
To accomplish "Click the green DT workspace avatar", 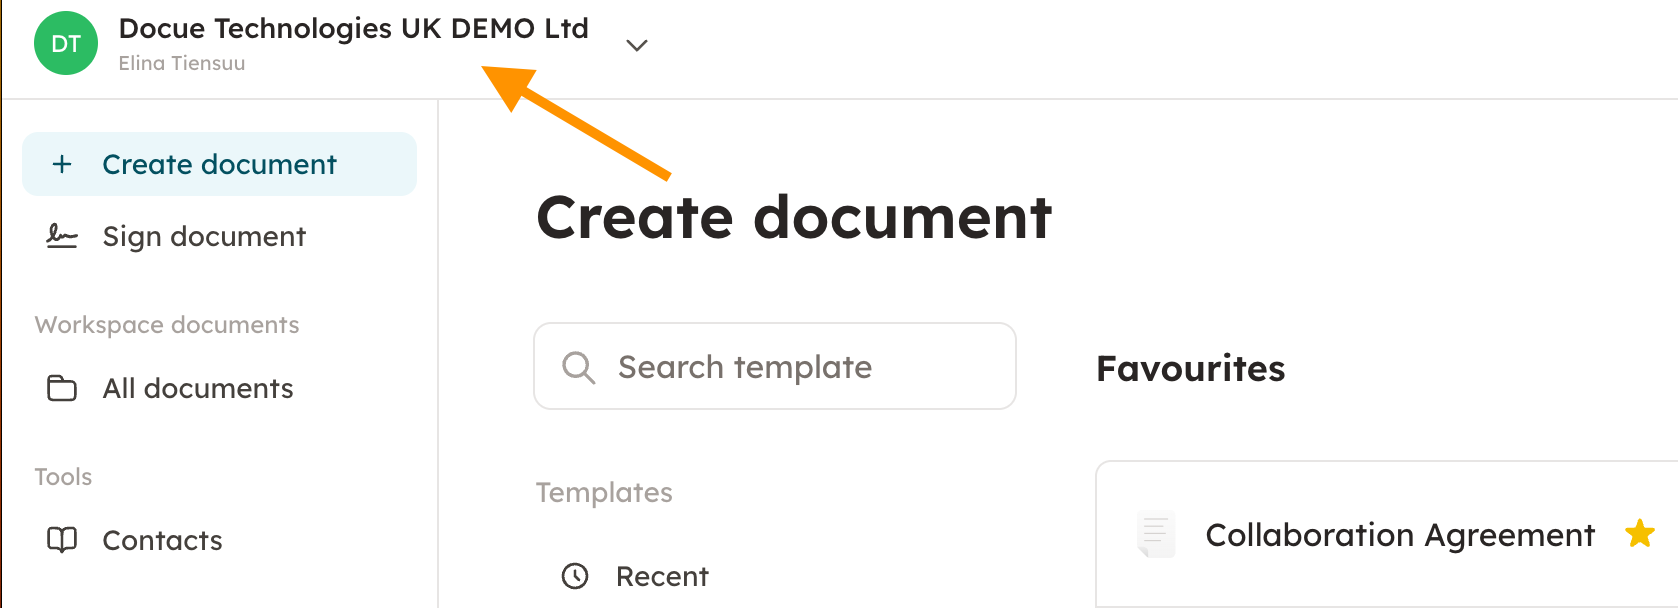I will coord(66,44).
